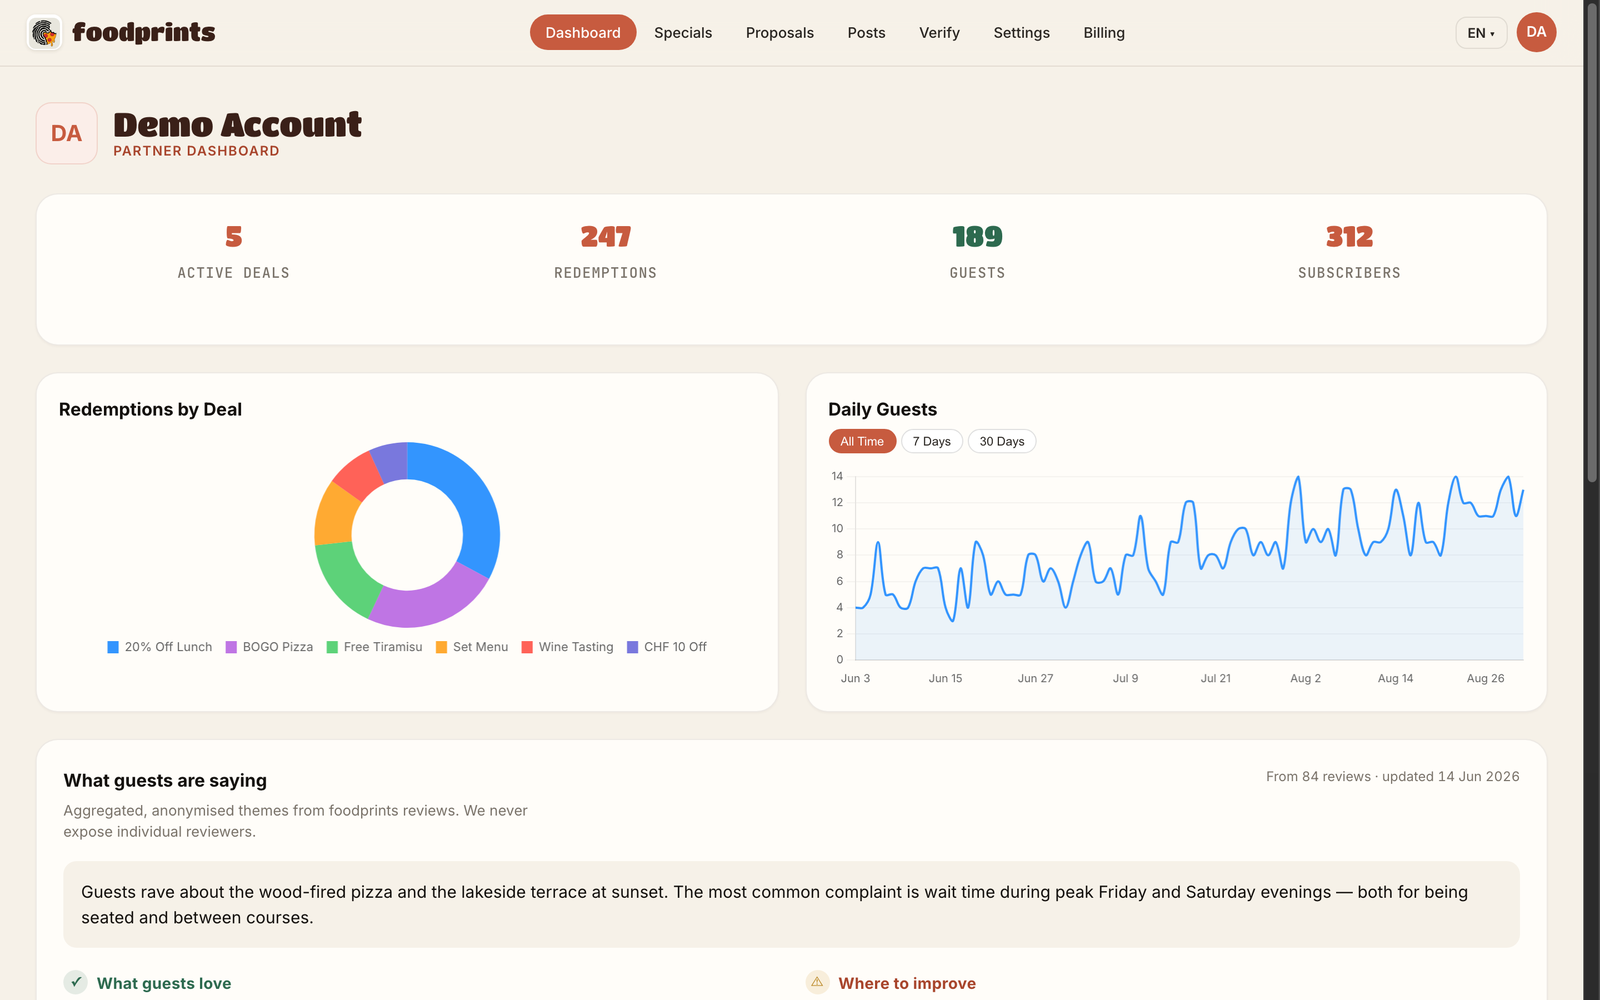Open the Verify tab
Screen dimensions: 1600x1000
(939, 32)
